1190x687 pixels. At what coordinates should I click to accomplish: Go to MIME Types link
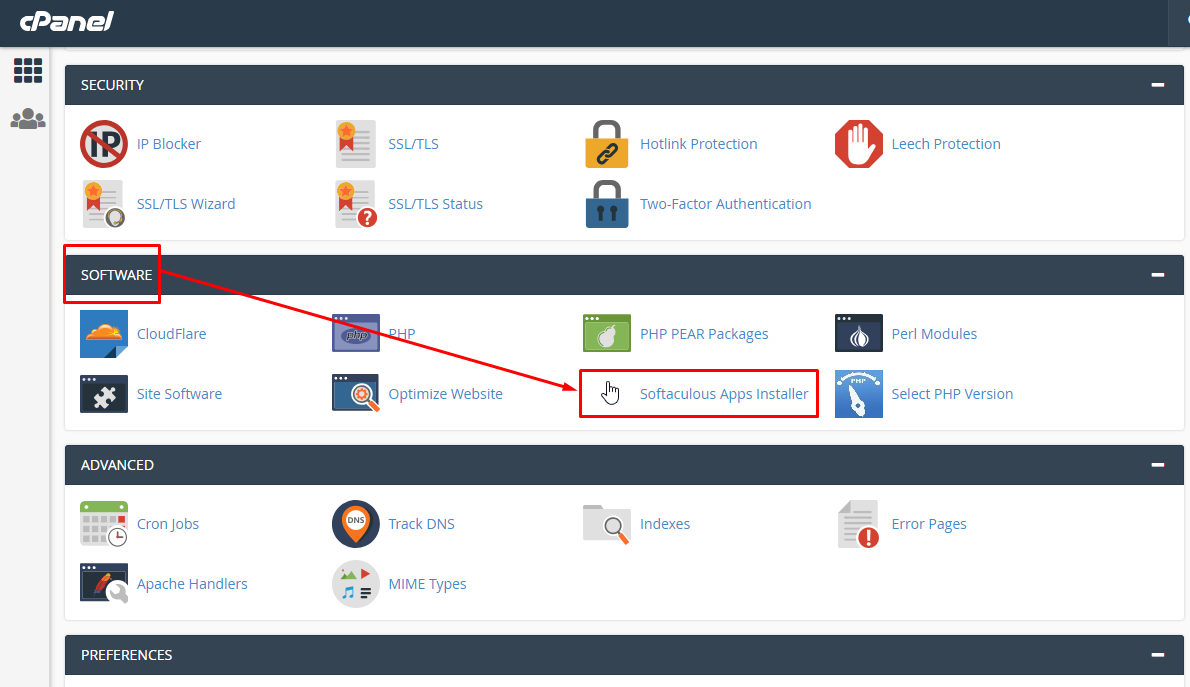click(427, 583)
